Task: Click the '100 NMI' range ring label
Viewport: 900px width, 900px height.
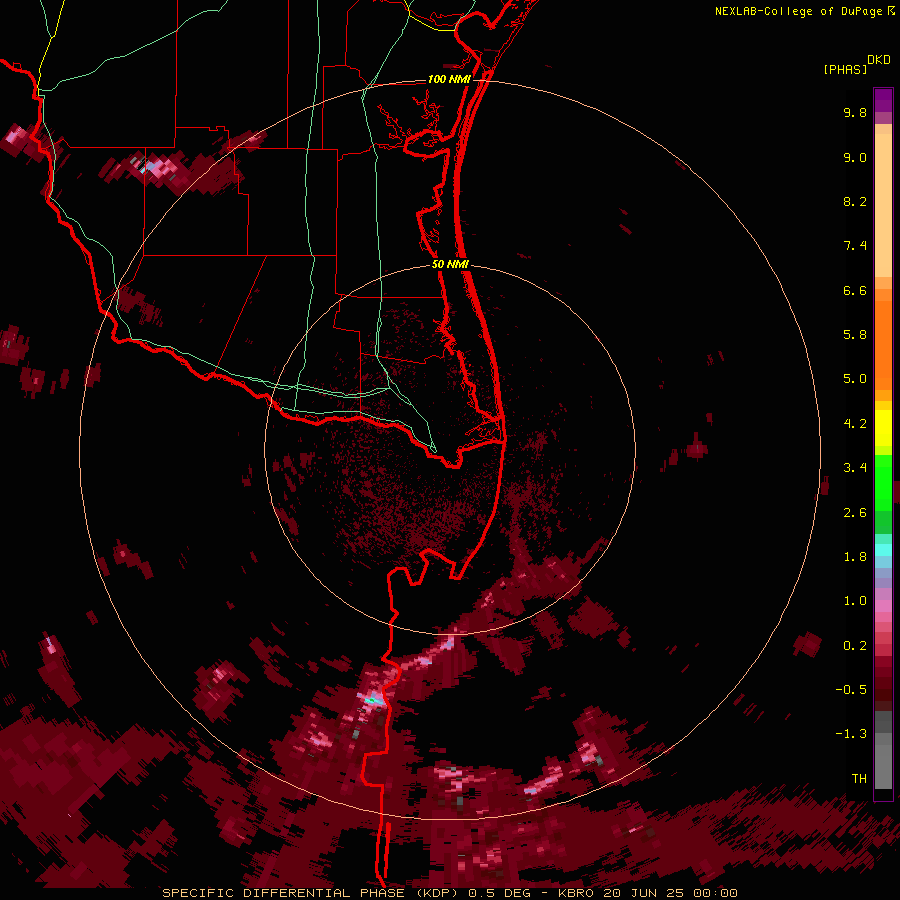Action: [449, 79]
